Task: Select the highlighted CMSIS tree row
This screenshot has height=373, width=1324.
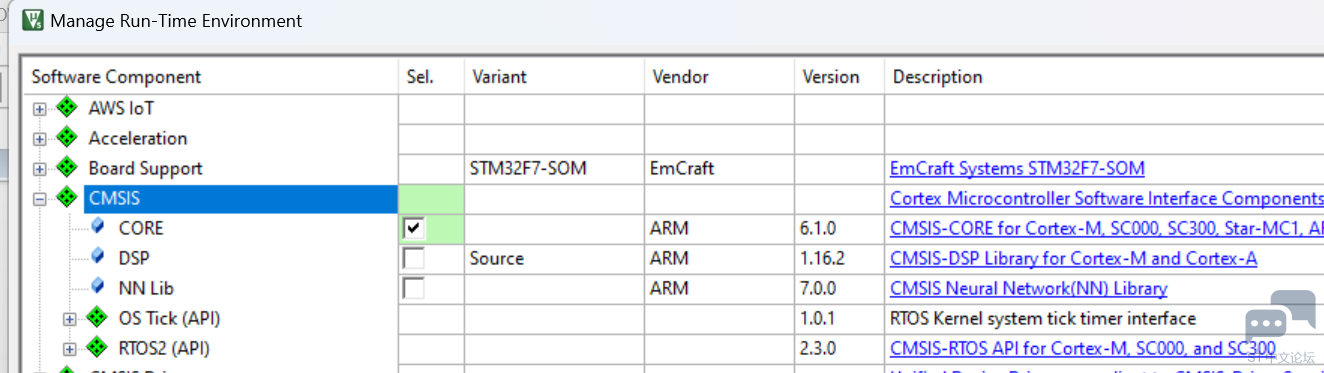Action: (x=241, y=199)
